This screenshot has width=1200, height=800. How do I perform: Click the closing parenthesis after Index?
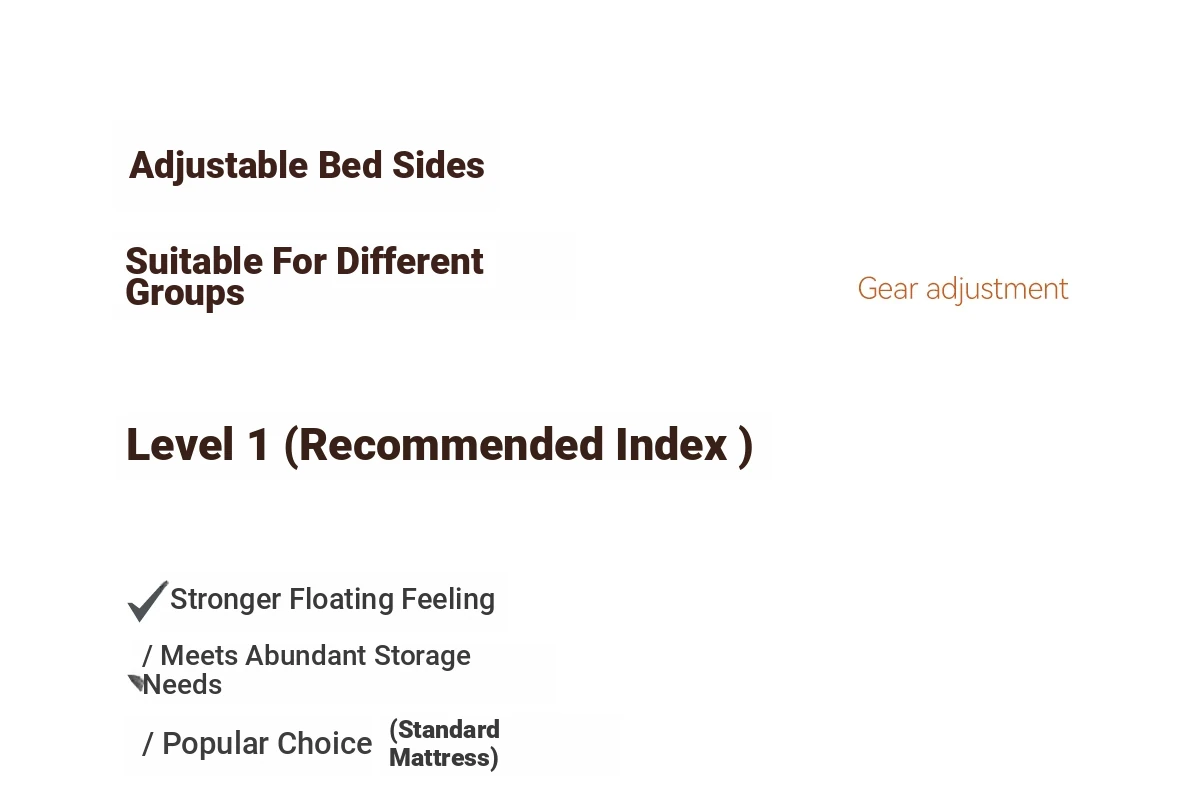(745, 446)
